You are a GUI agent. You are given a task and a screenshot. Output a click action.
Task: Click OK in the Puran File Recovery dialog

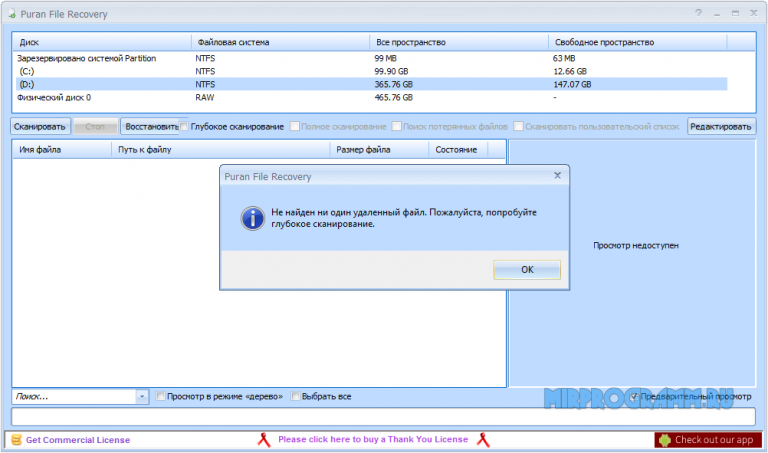click(527, 270)
